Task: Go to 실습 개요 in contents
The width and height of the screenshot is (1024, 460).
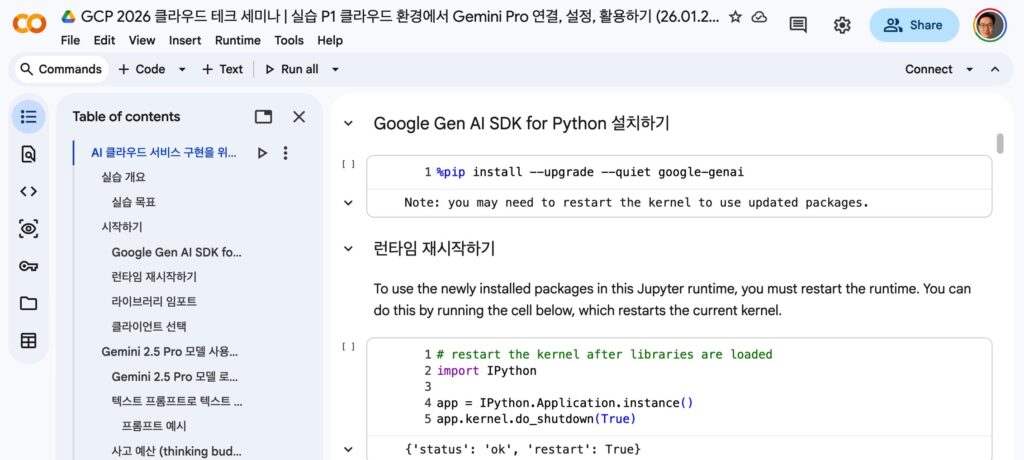Action: pyautogui.click(x=123, y=177)
